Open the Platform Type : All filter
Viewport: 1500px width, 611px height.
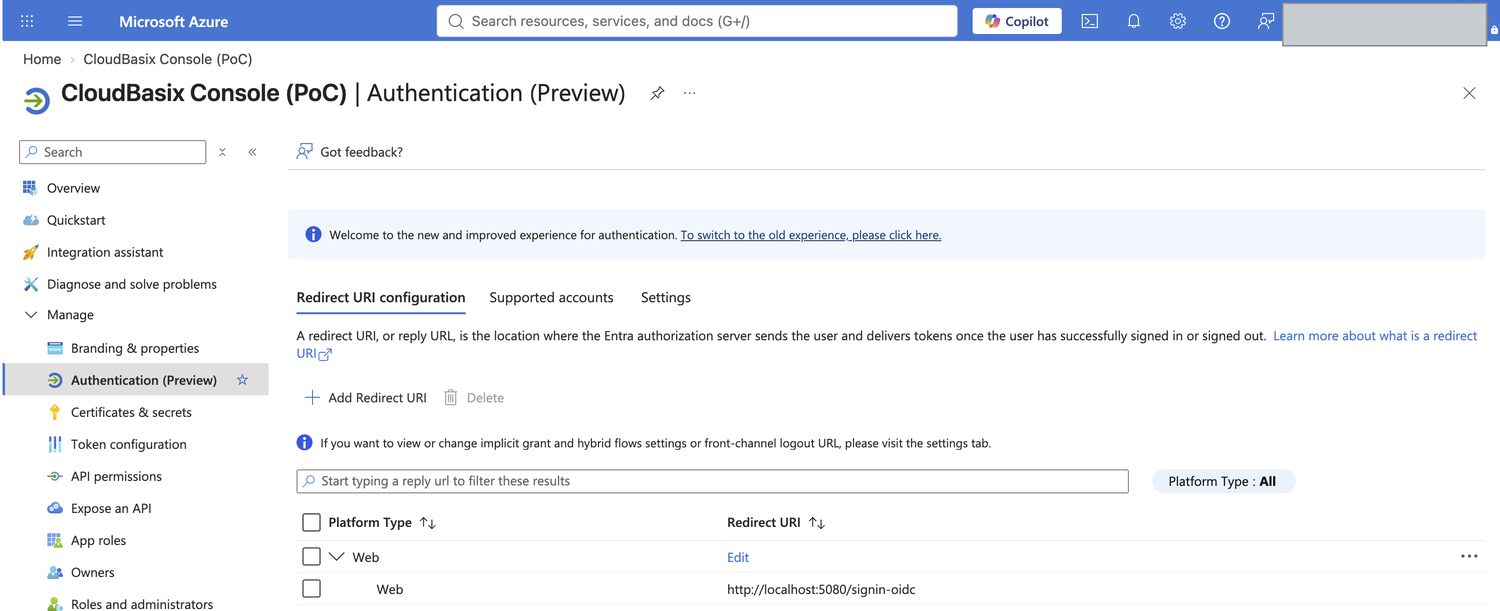(x=1223, y=481)
